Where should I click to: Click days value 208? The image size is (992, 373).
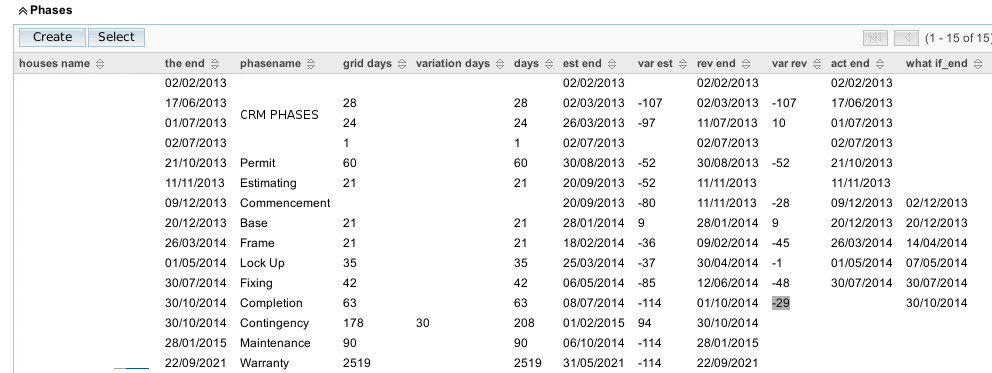click(x=524, y=323)
